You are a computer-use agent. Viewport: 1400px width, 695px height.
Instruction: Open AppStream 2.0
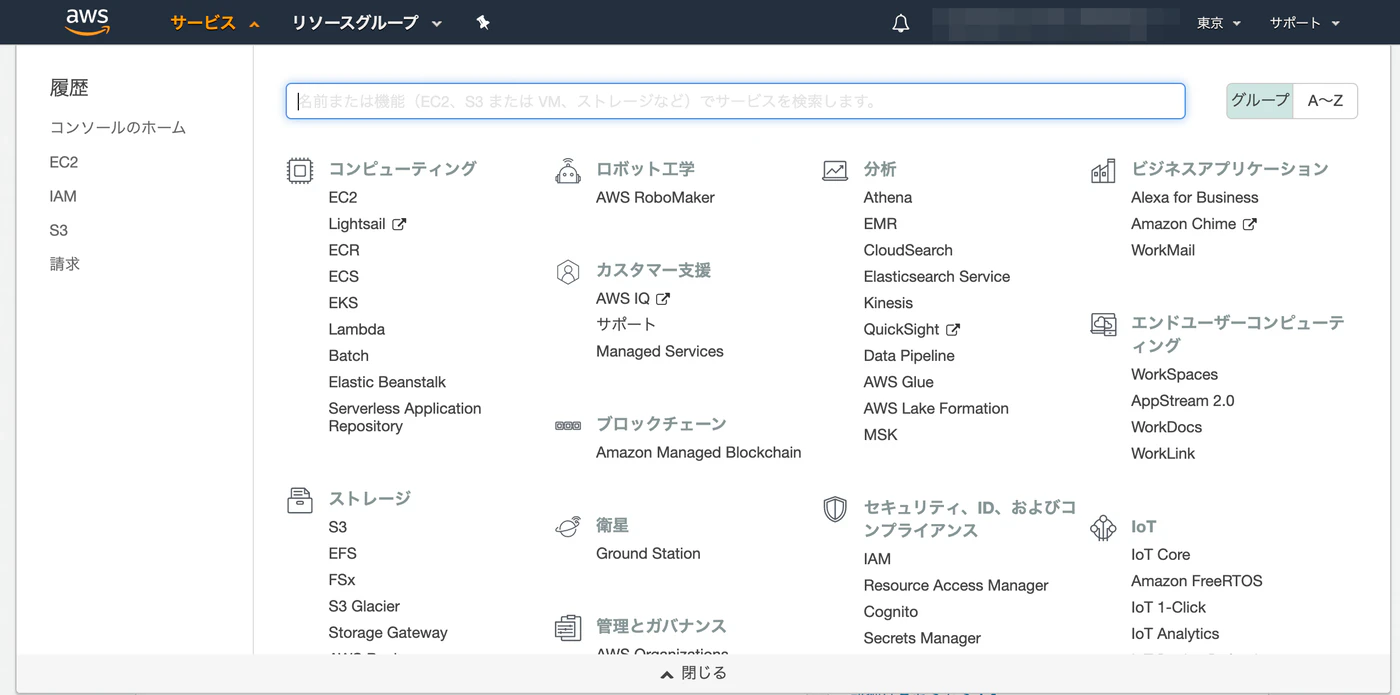coord(1183,400)
